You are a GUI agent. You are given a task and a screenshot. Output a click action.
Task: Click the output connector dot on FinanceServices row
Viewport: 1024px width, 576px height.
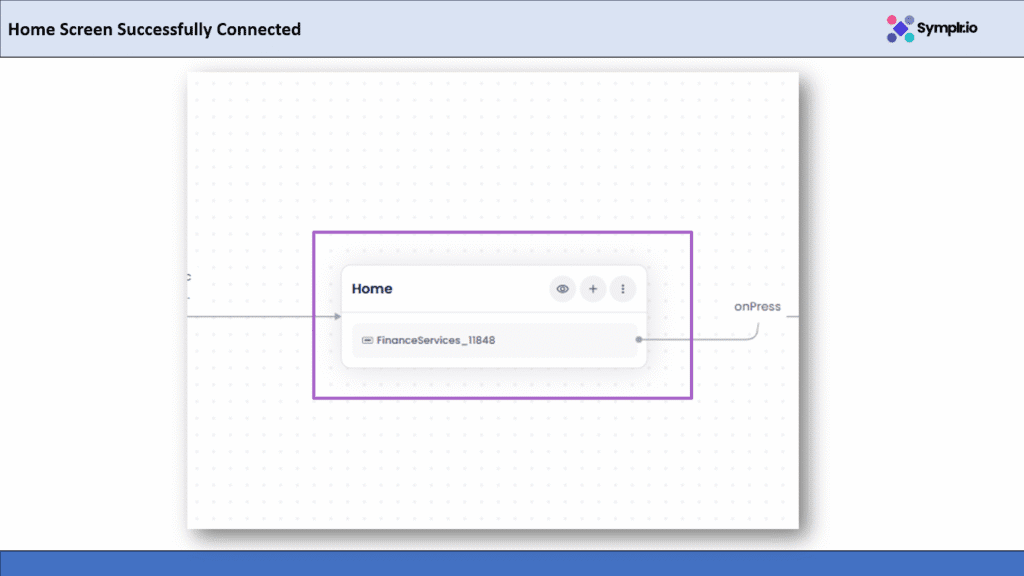(639, 340)
